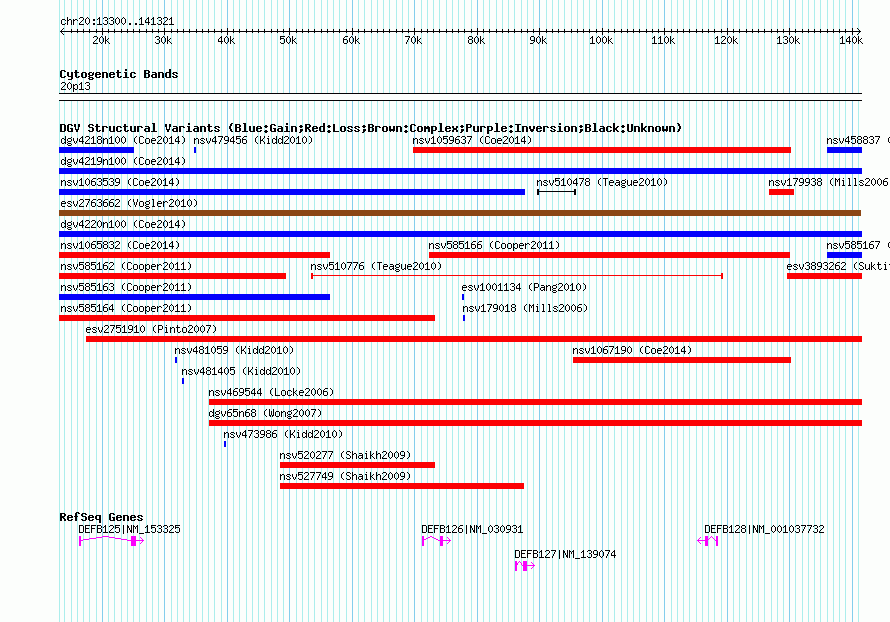Click the nsv1067190 red bar

point(682,360)
